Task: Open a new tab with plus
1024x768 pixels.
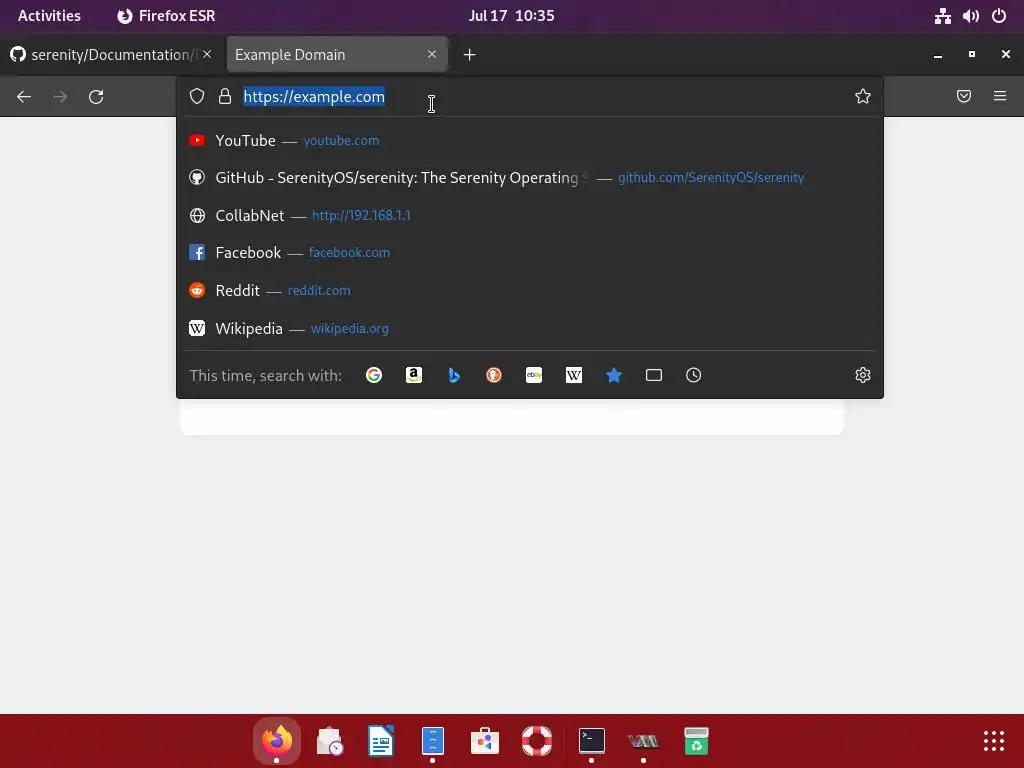Action: (470, 55)
